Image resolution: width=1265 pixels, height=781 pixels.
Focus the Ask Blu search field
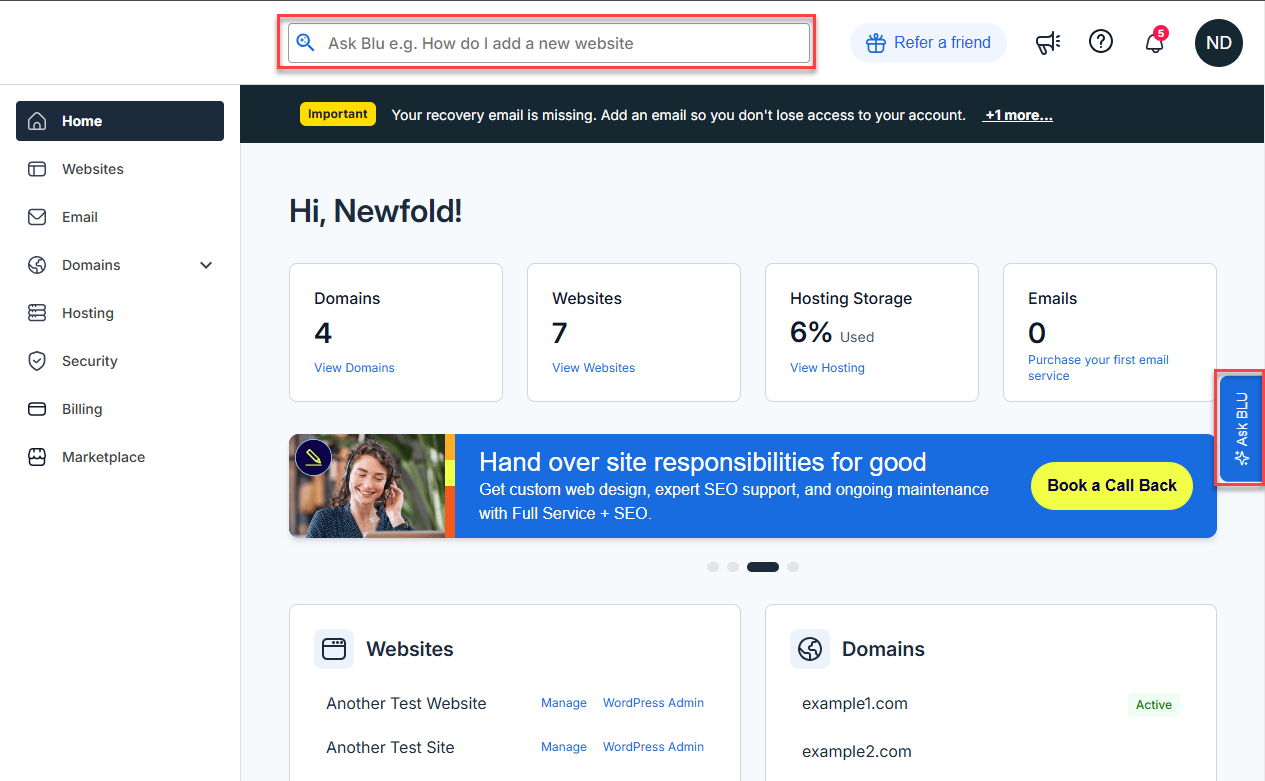pos(560,43)
